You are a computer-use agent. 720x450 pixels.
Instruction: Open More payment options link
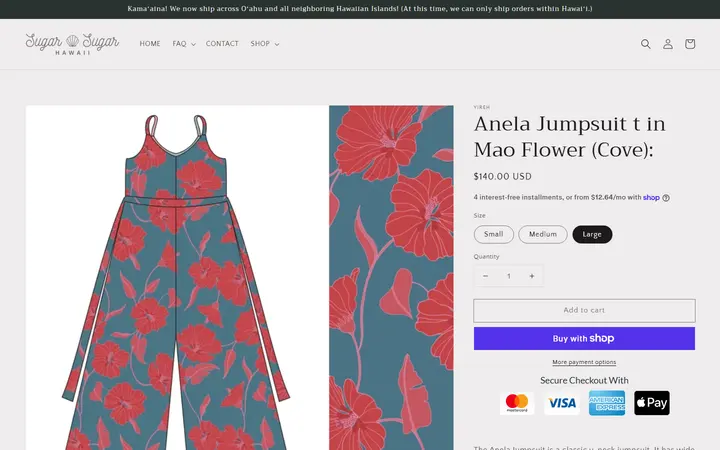pos(584,362)
